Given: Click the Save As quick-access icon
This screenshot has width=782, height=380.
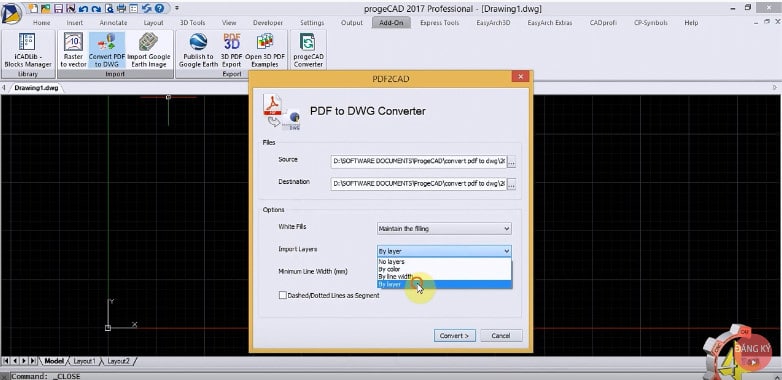Looking at the screenshot, I should [x=71, y=8].
